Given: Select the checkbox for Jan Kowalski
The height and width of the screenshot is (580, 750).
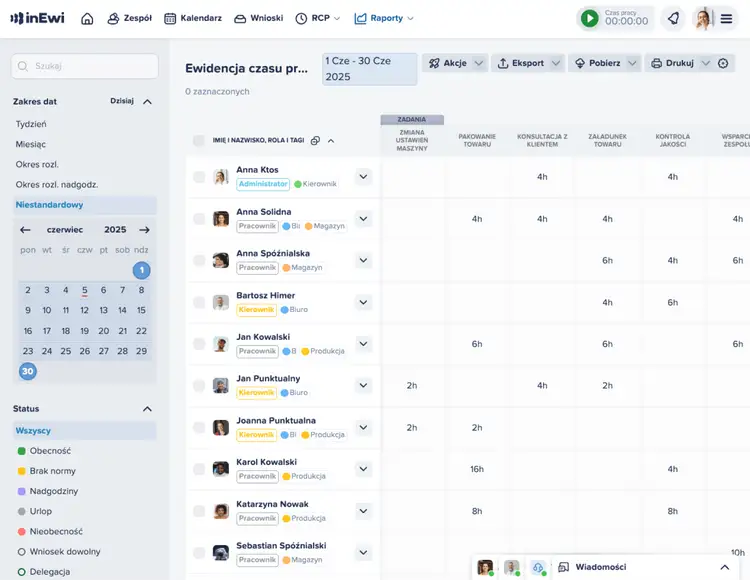Looking at the screenshot, I should pyautogui.click(x=199, y=344).
